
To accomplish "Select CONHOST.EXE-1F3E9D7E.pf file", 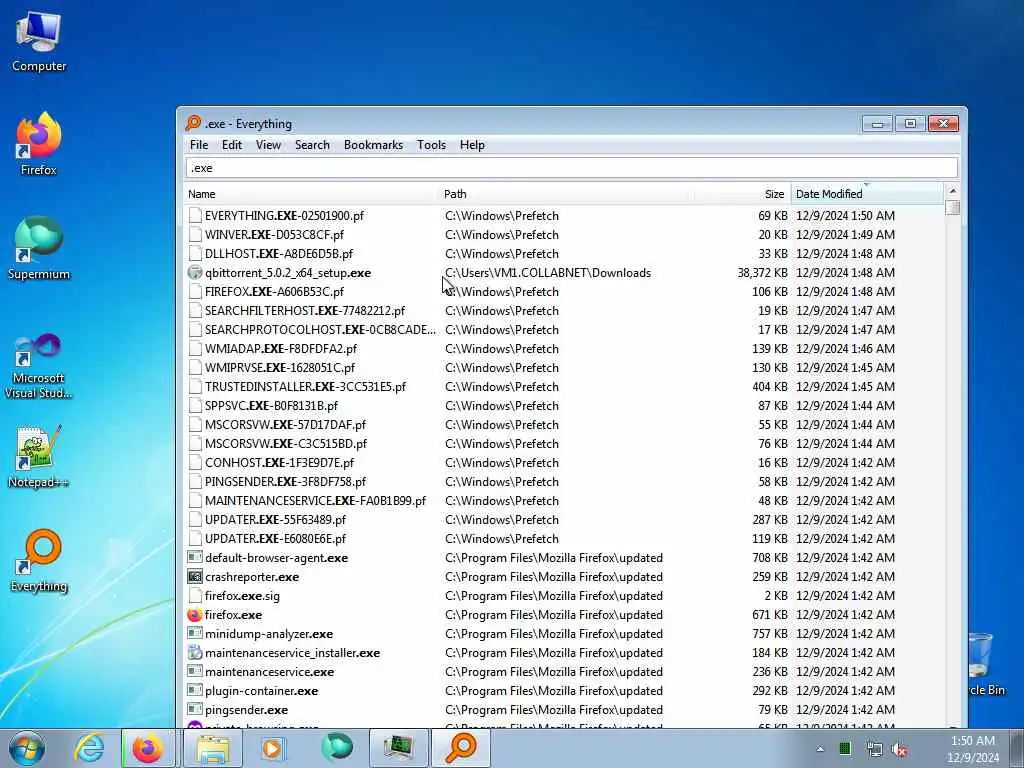I will tap(280, 463).
